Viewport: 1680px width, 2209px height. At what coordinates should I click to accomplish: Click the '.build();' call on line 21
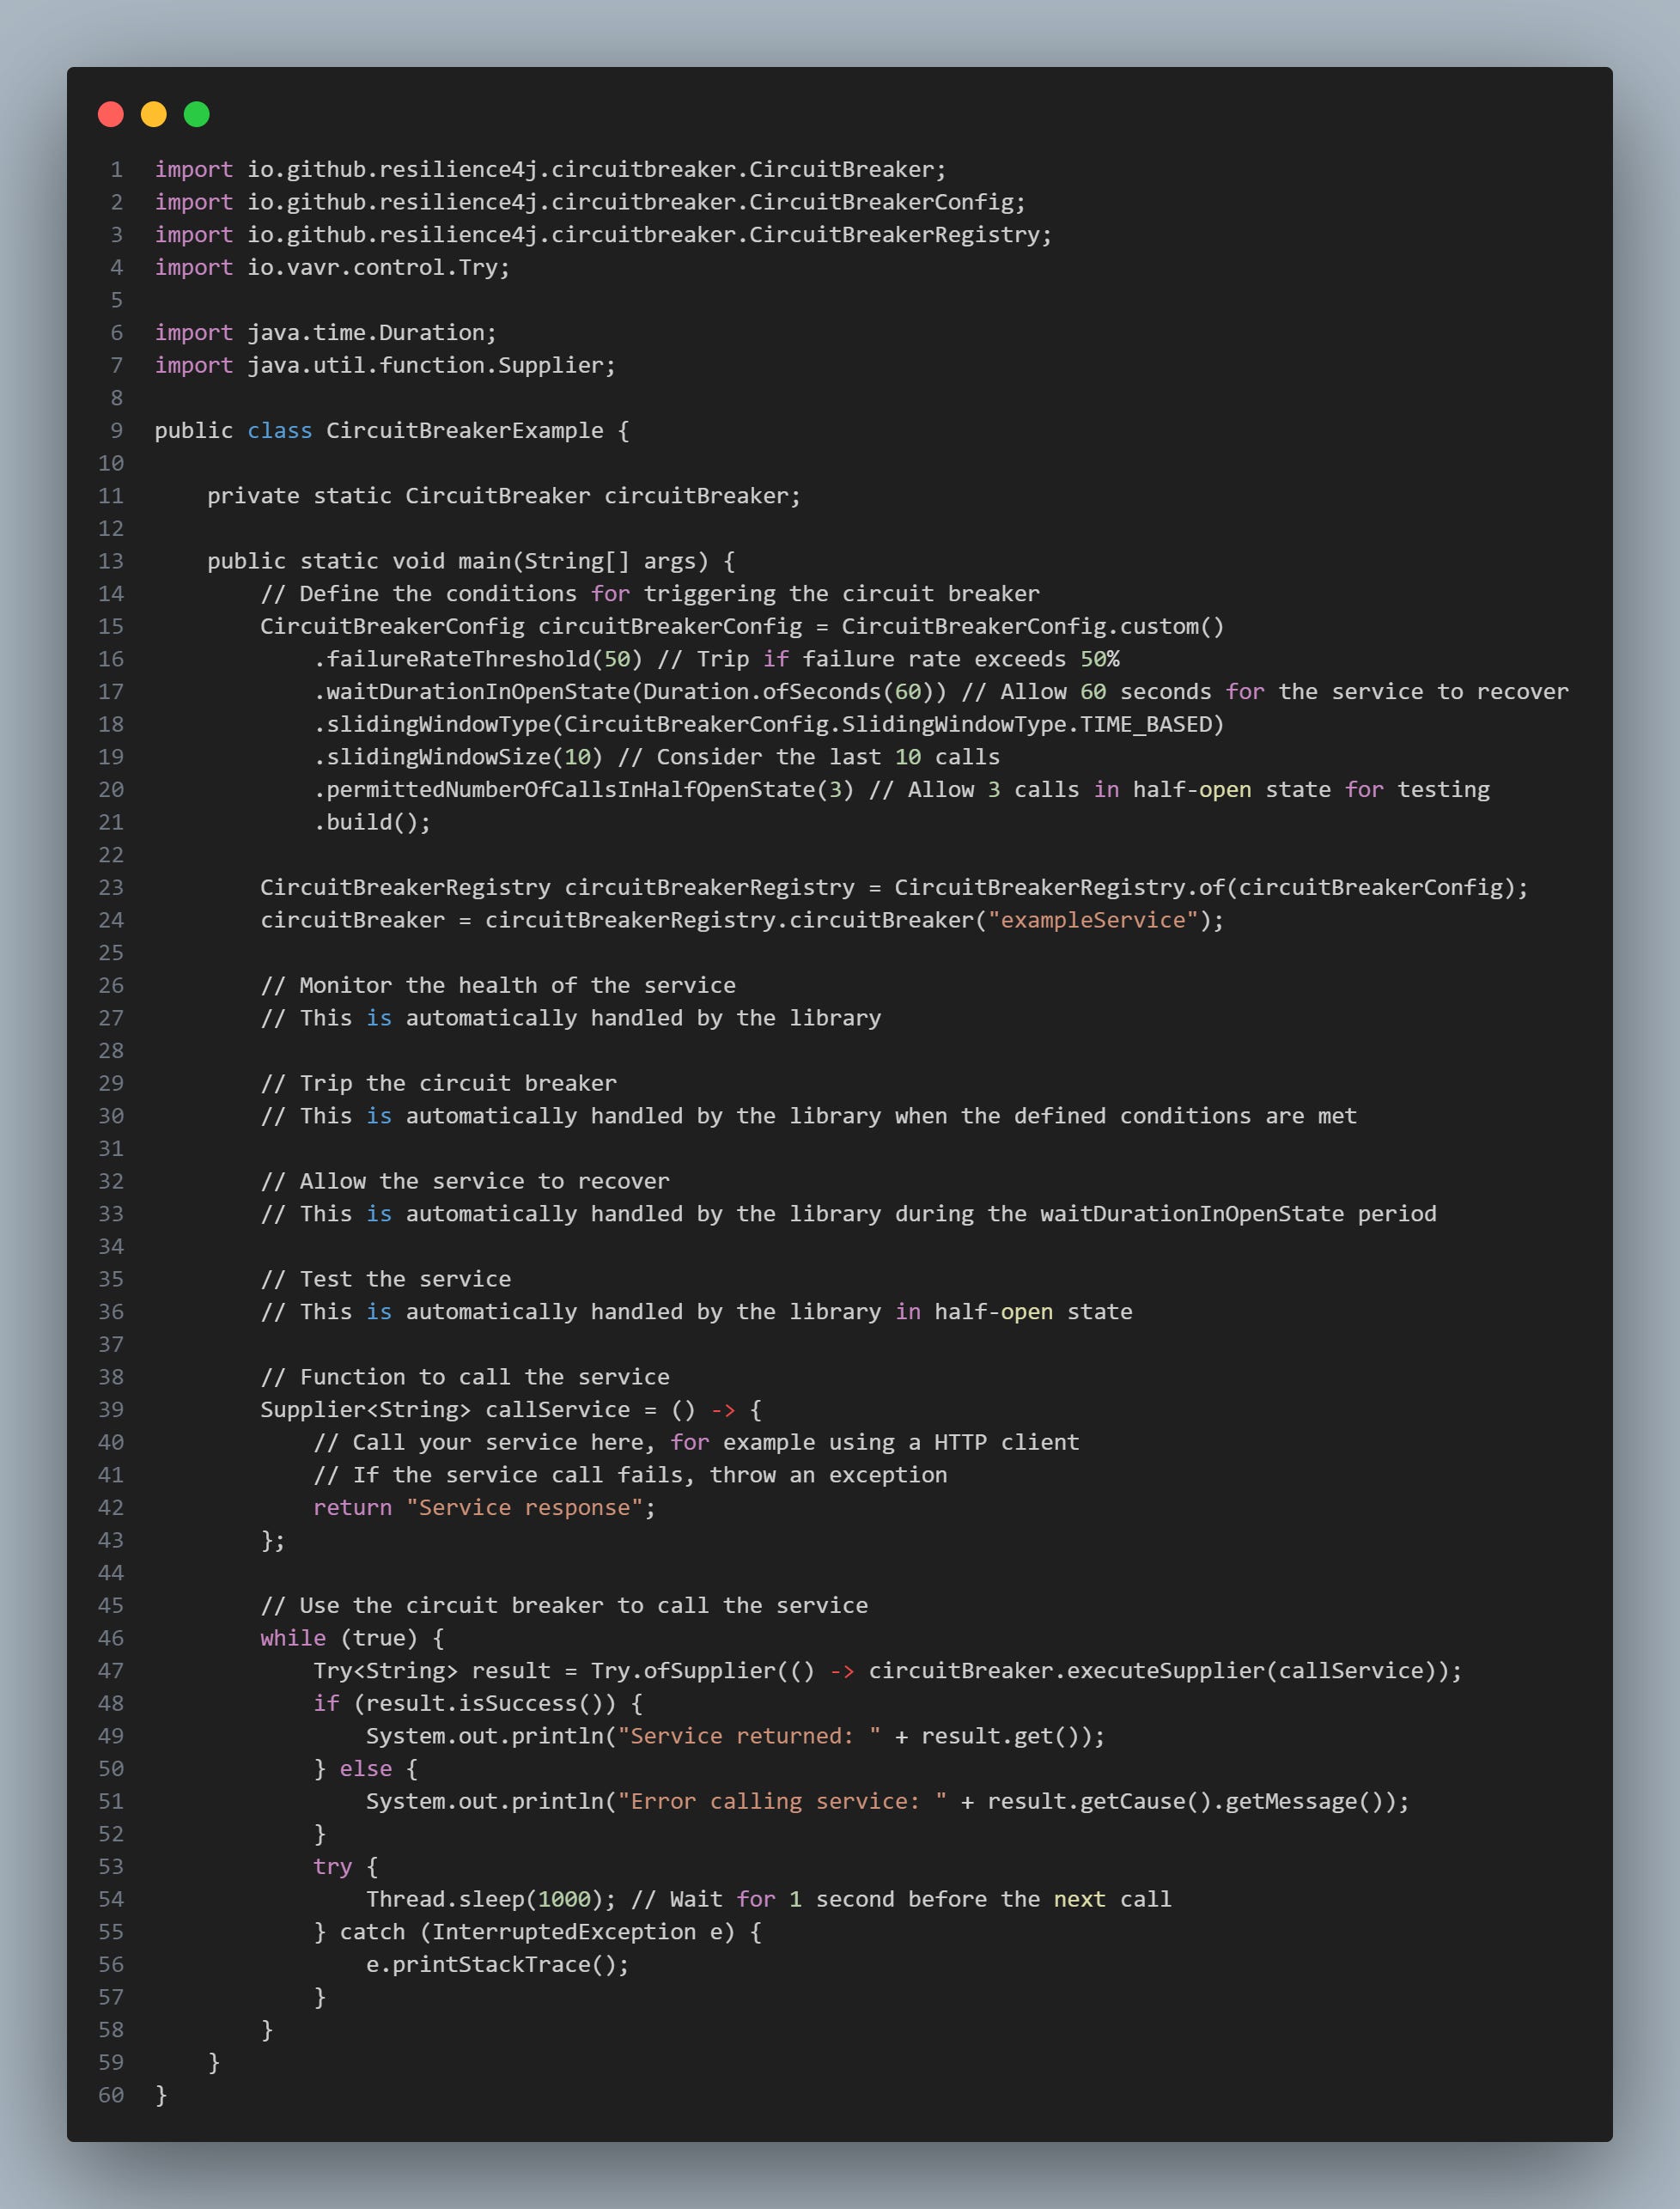(372, 822)
